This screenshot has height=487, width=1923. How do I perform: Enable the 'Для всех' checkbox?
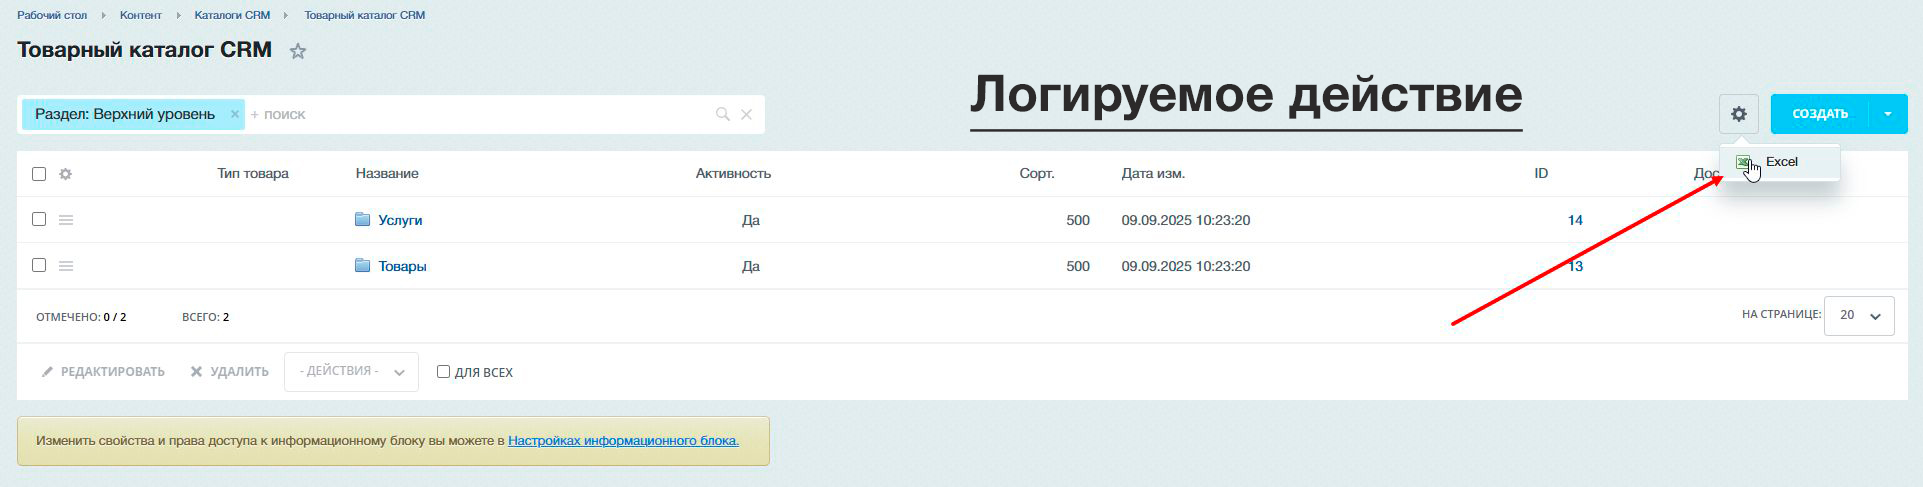(x=443, y=372)
